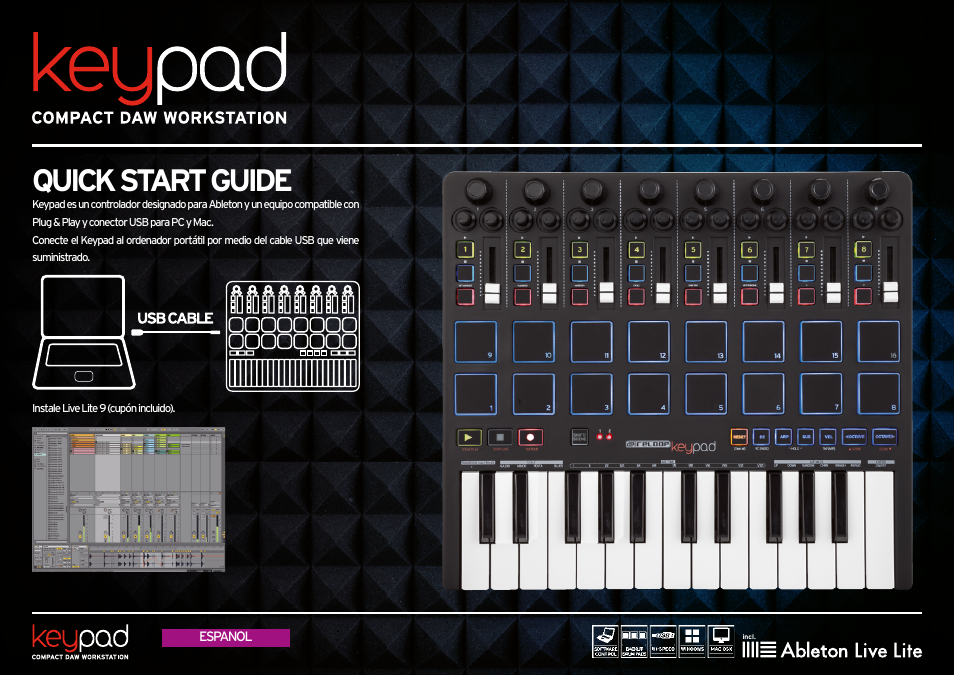The image size is (954, 675).
Task: Click the 'QUICK START GUIDE' heading
Action: pos(162,180)
